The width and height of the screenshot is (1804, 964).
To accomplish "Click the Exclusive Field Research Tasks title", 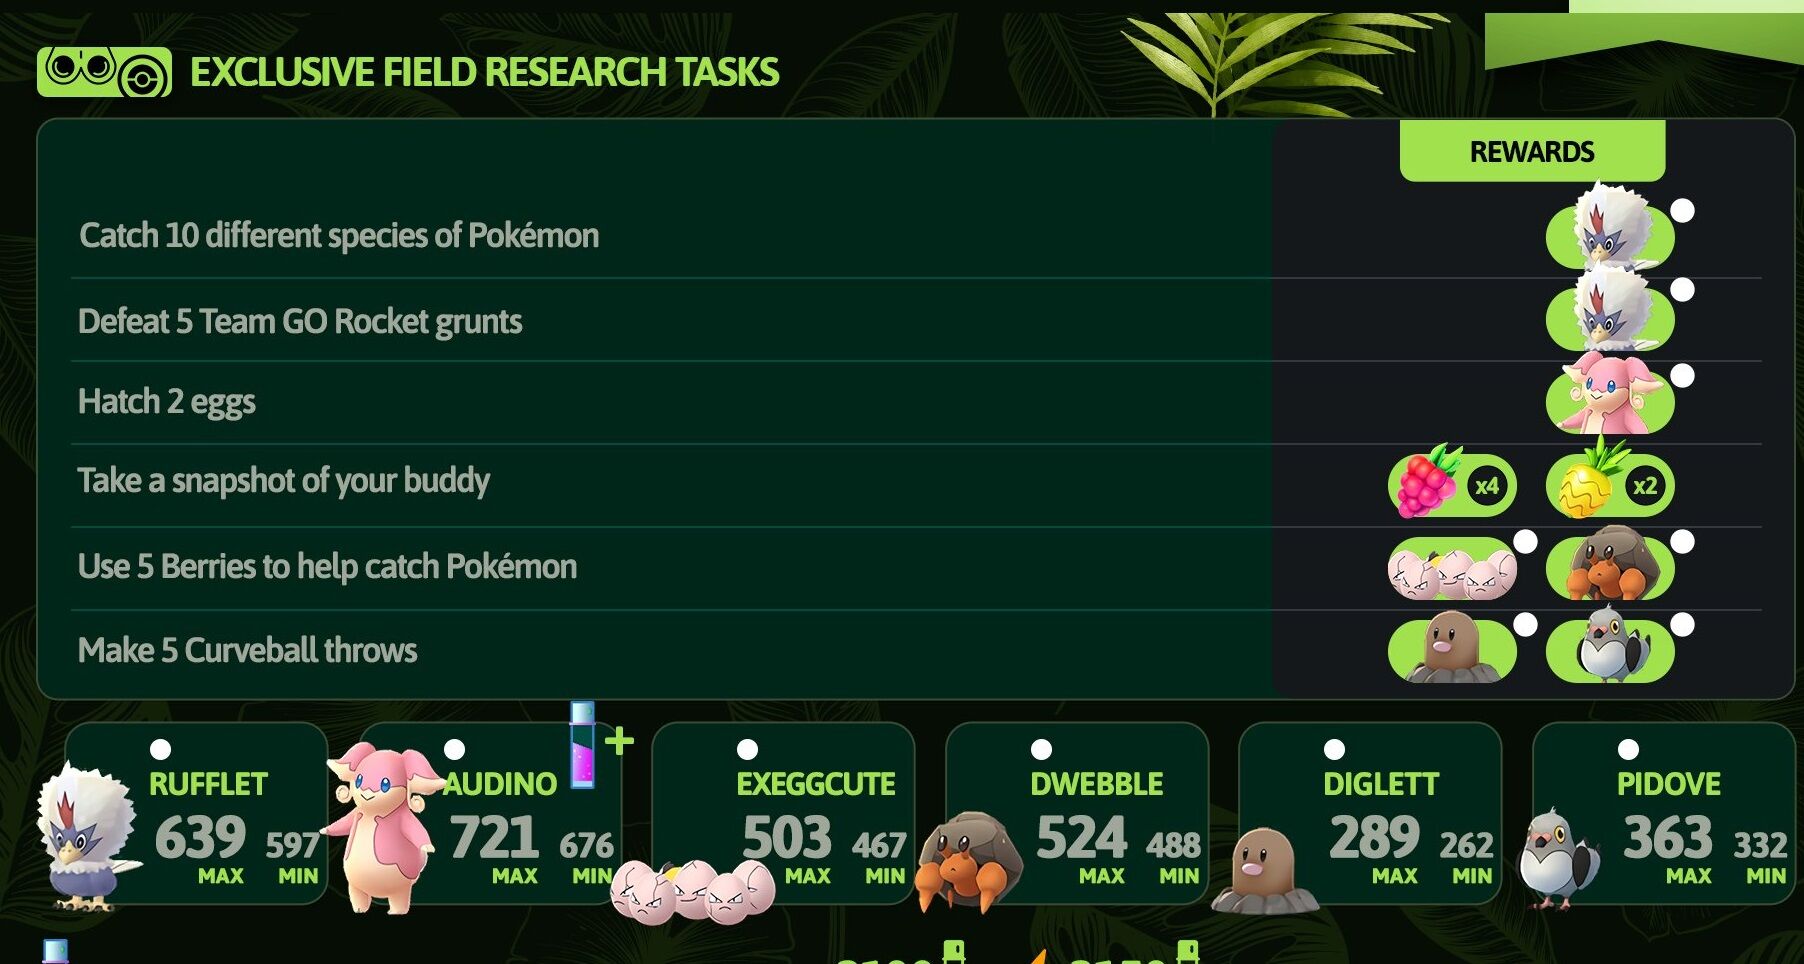I will (485, 72).
